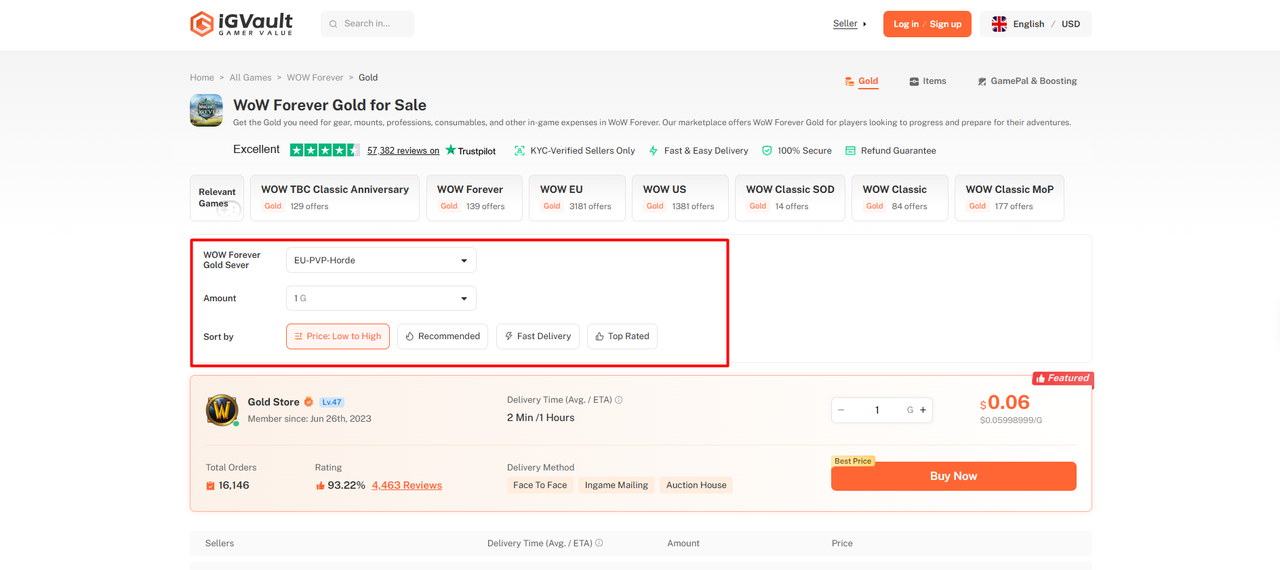The height and width of the screenshot is (570, 1280).
Task: Click the Face To Face delivery tag
Action: [x=540, y=485]
